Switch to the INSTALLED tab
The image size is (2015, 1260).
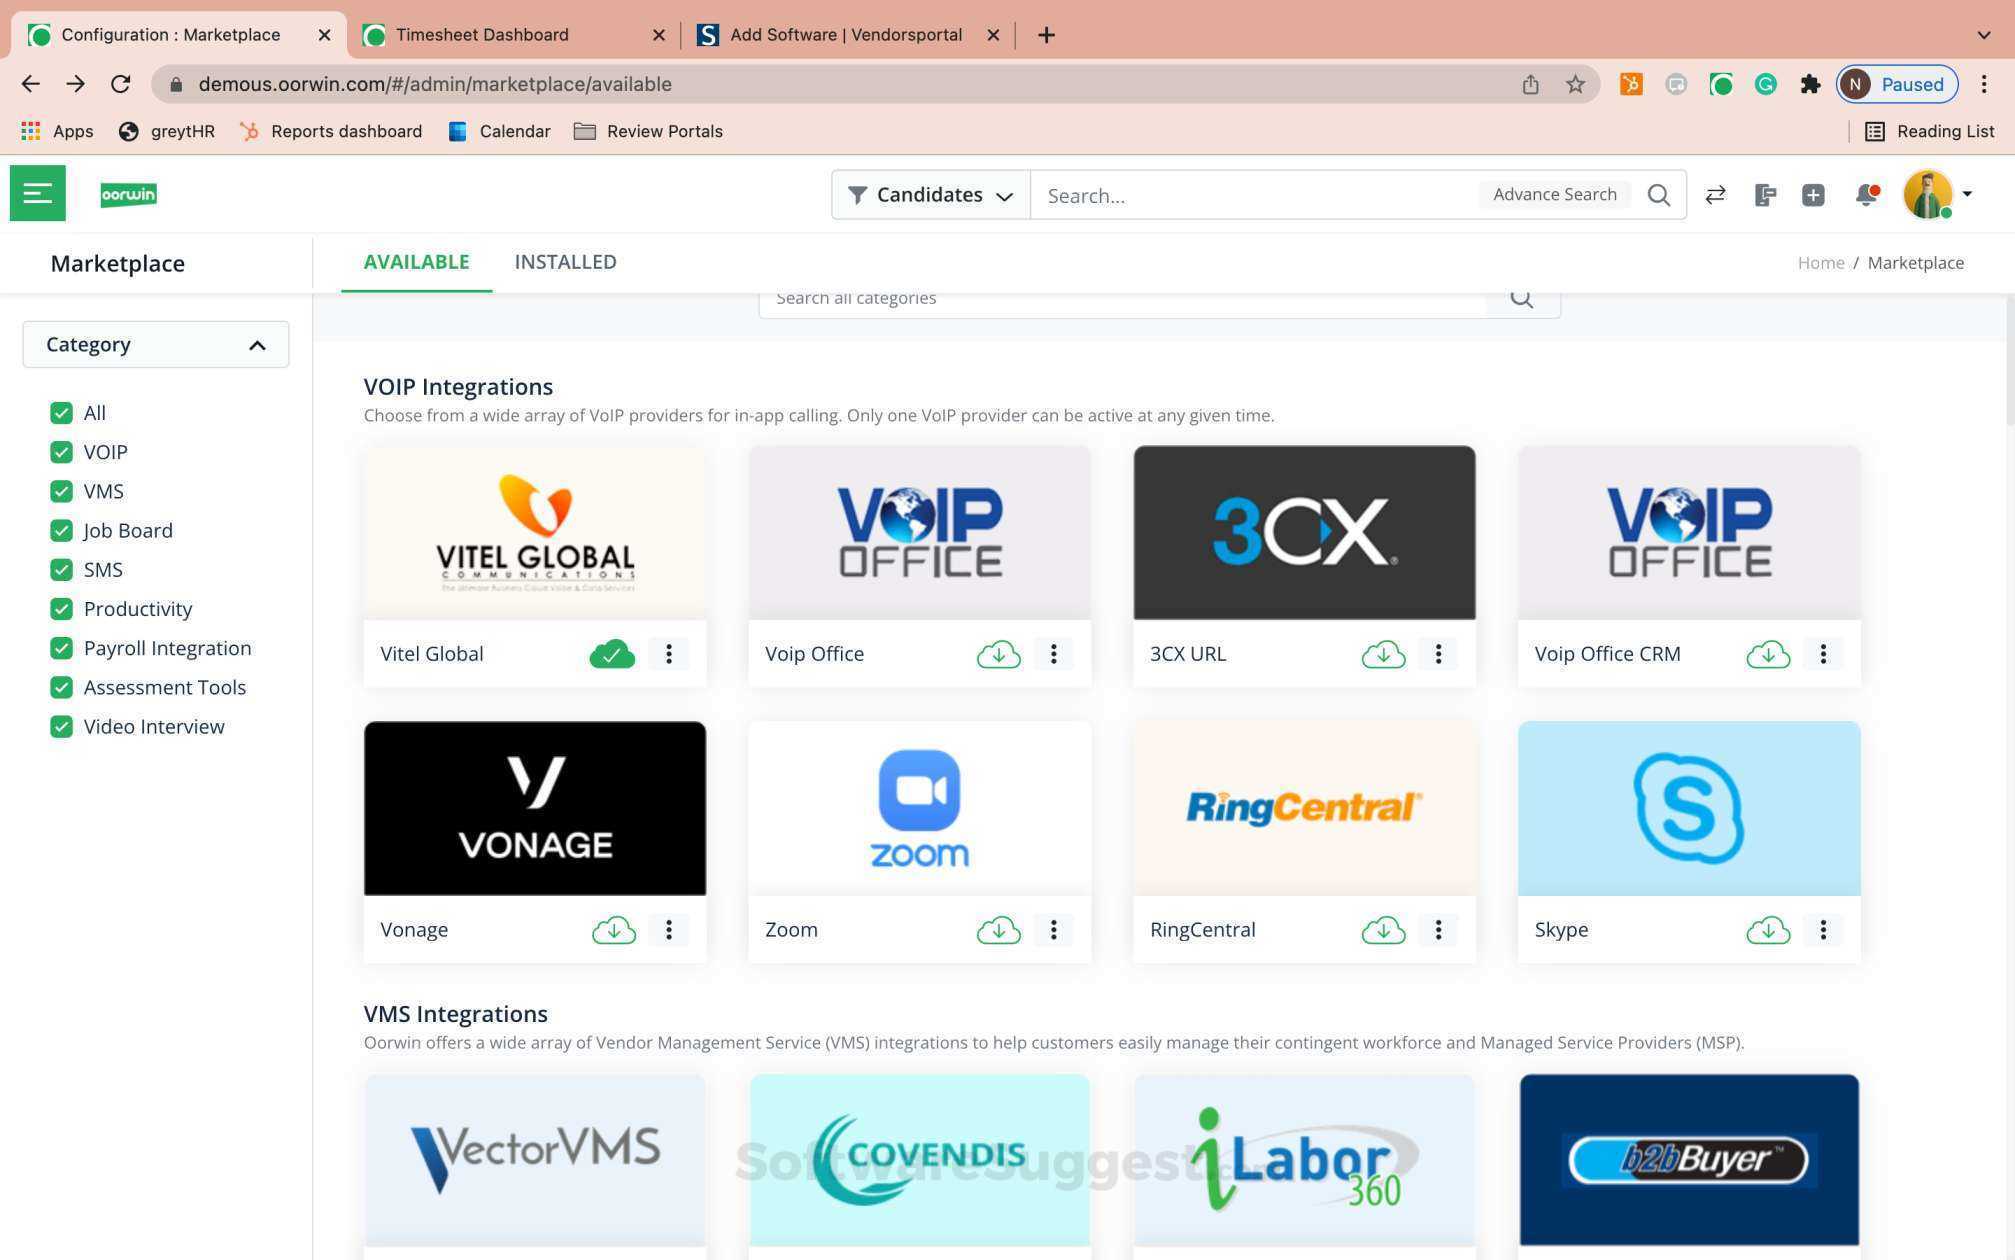(x=565, y=262)
